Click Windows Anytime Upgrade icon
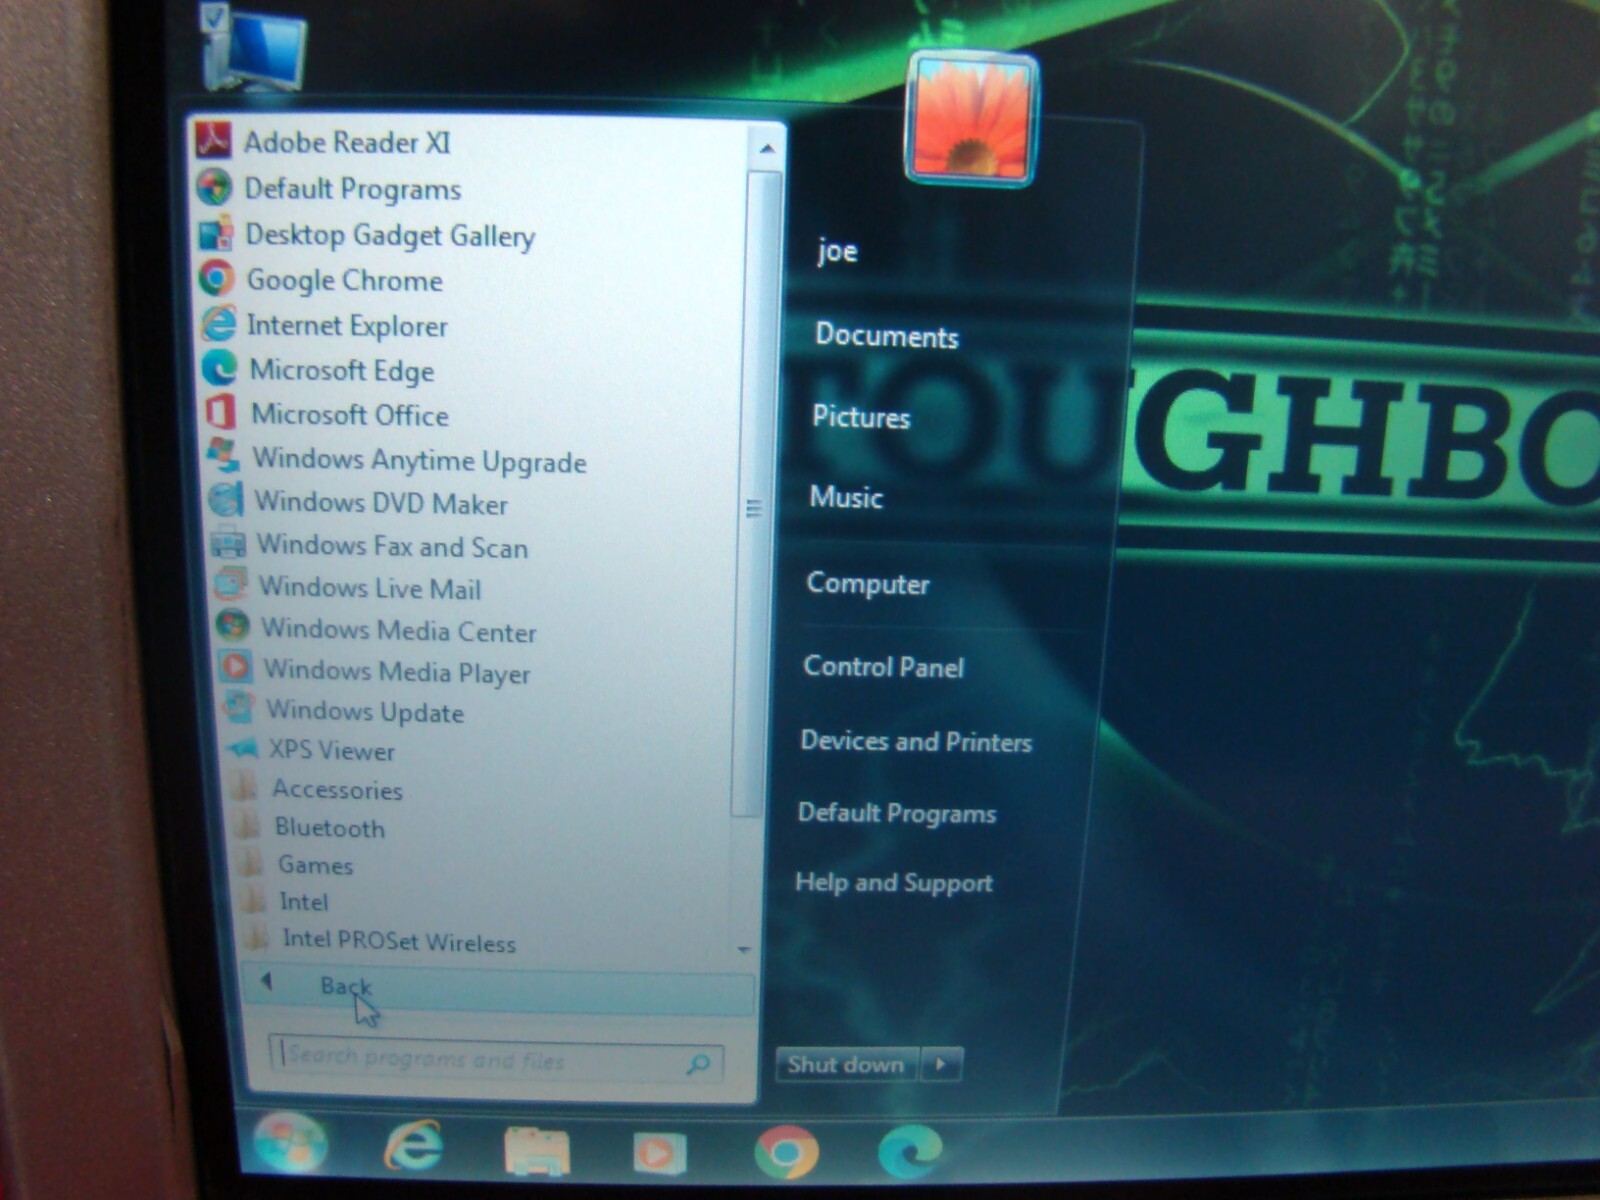 pyautogui.click(x=222, y=455)
